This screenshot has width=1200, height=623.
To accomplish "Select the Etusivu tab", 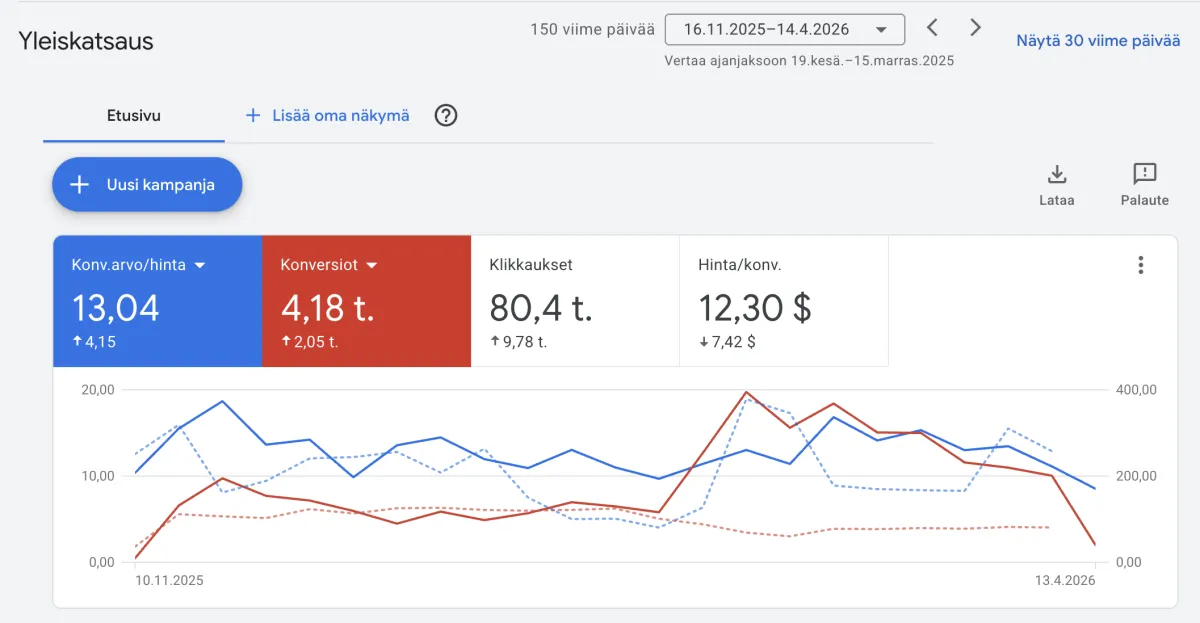I will pyautogui.click(x=134, y=115).
